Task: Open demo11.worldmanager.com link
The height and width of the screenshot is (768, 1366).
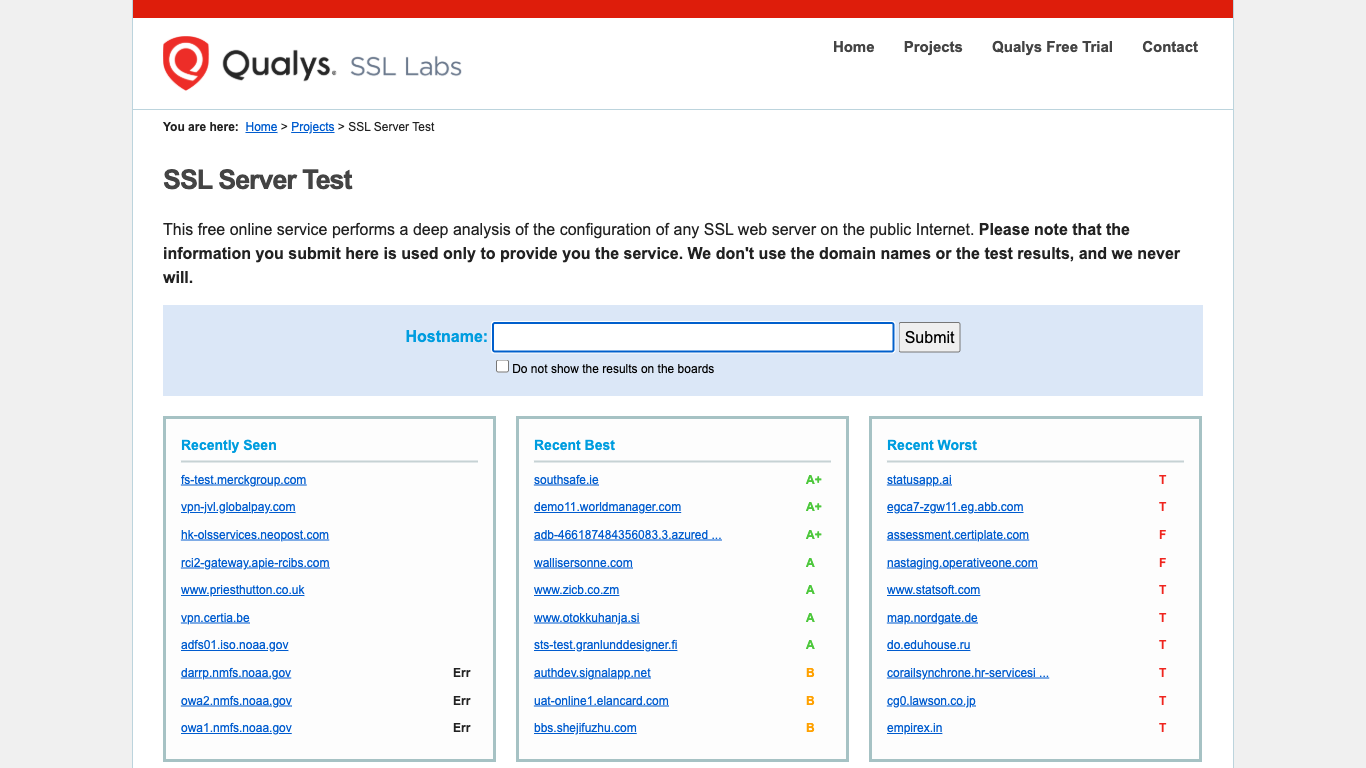Action: pyautogui.click(x=608, y=507)
